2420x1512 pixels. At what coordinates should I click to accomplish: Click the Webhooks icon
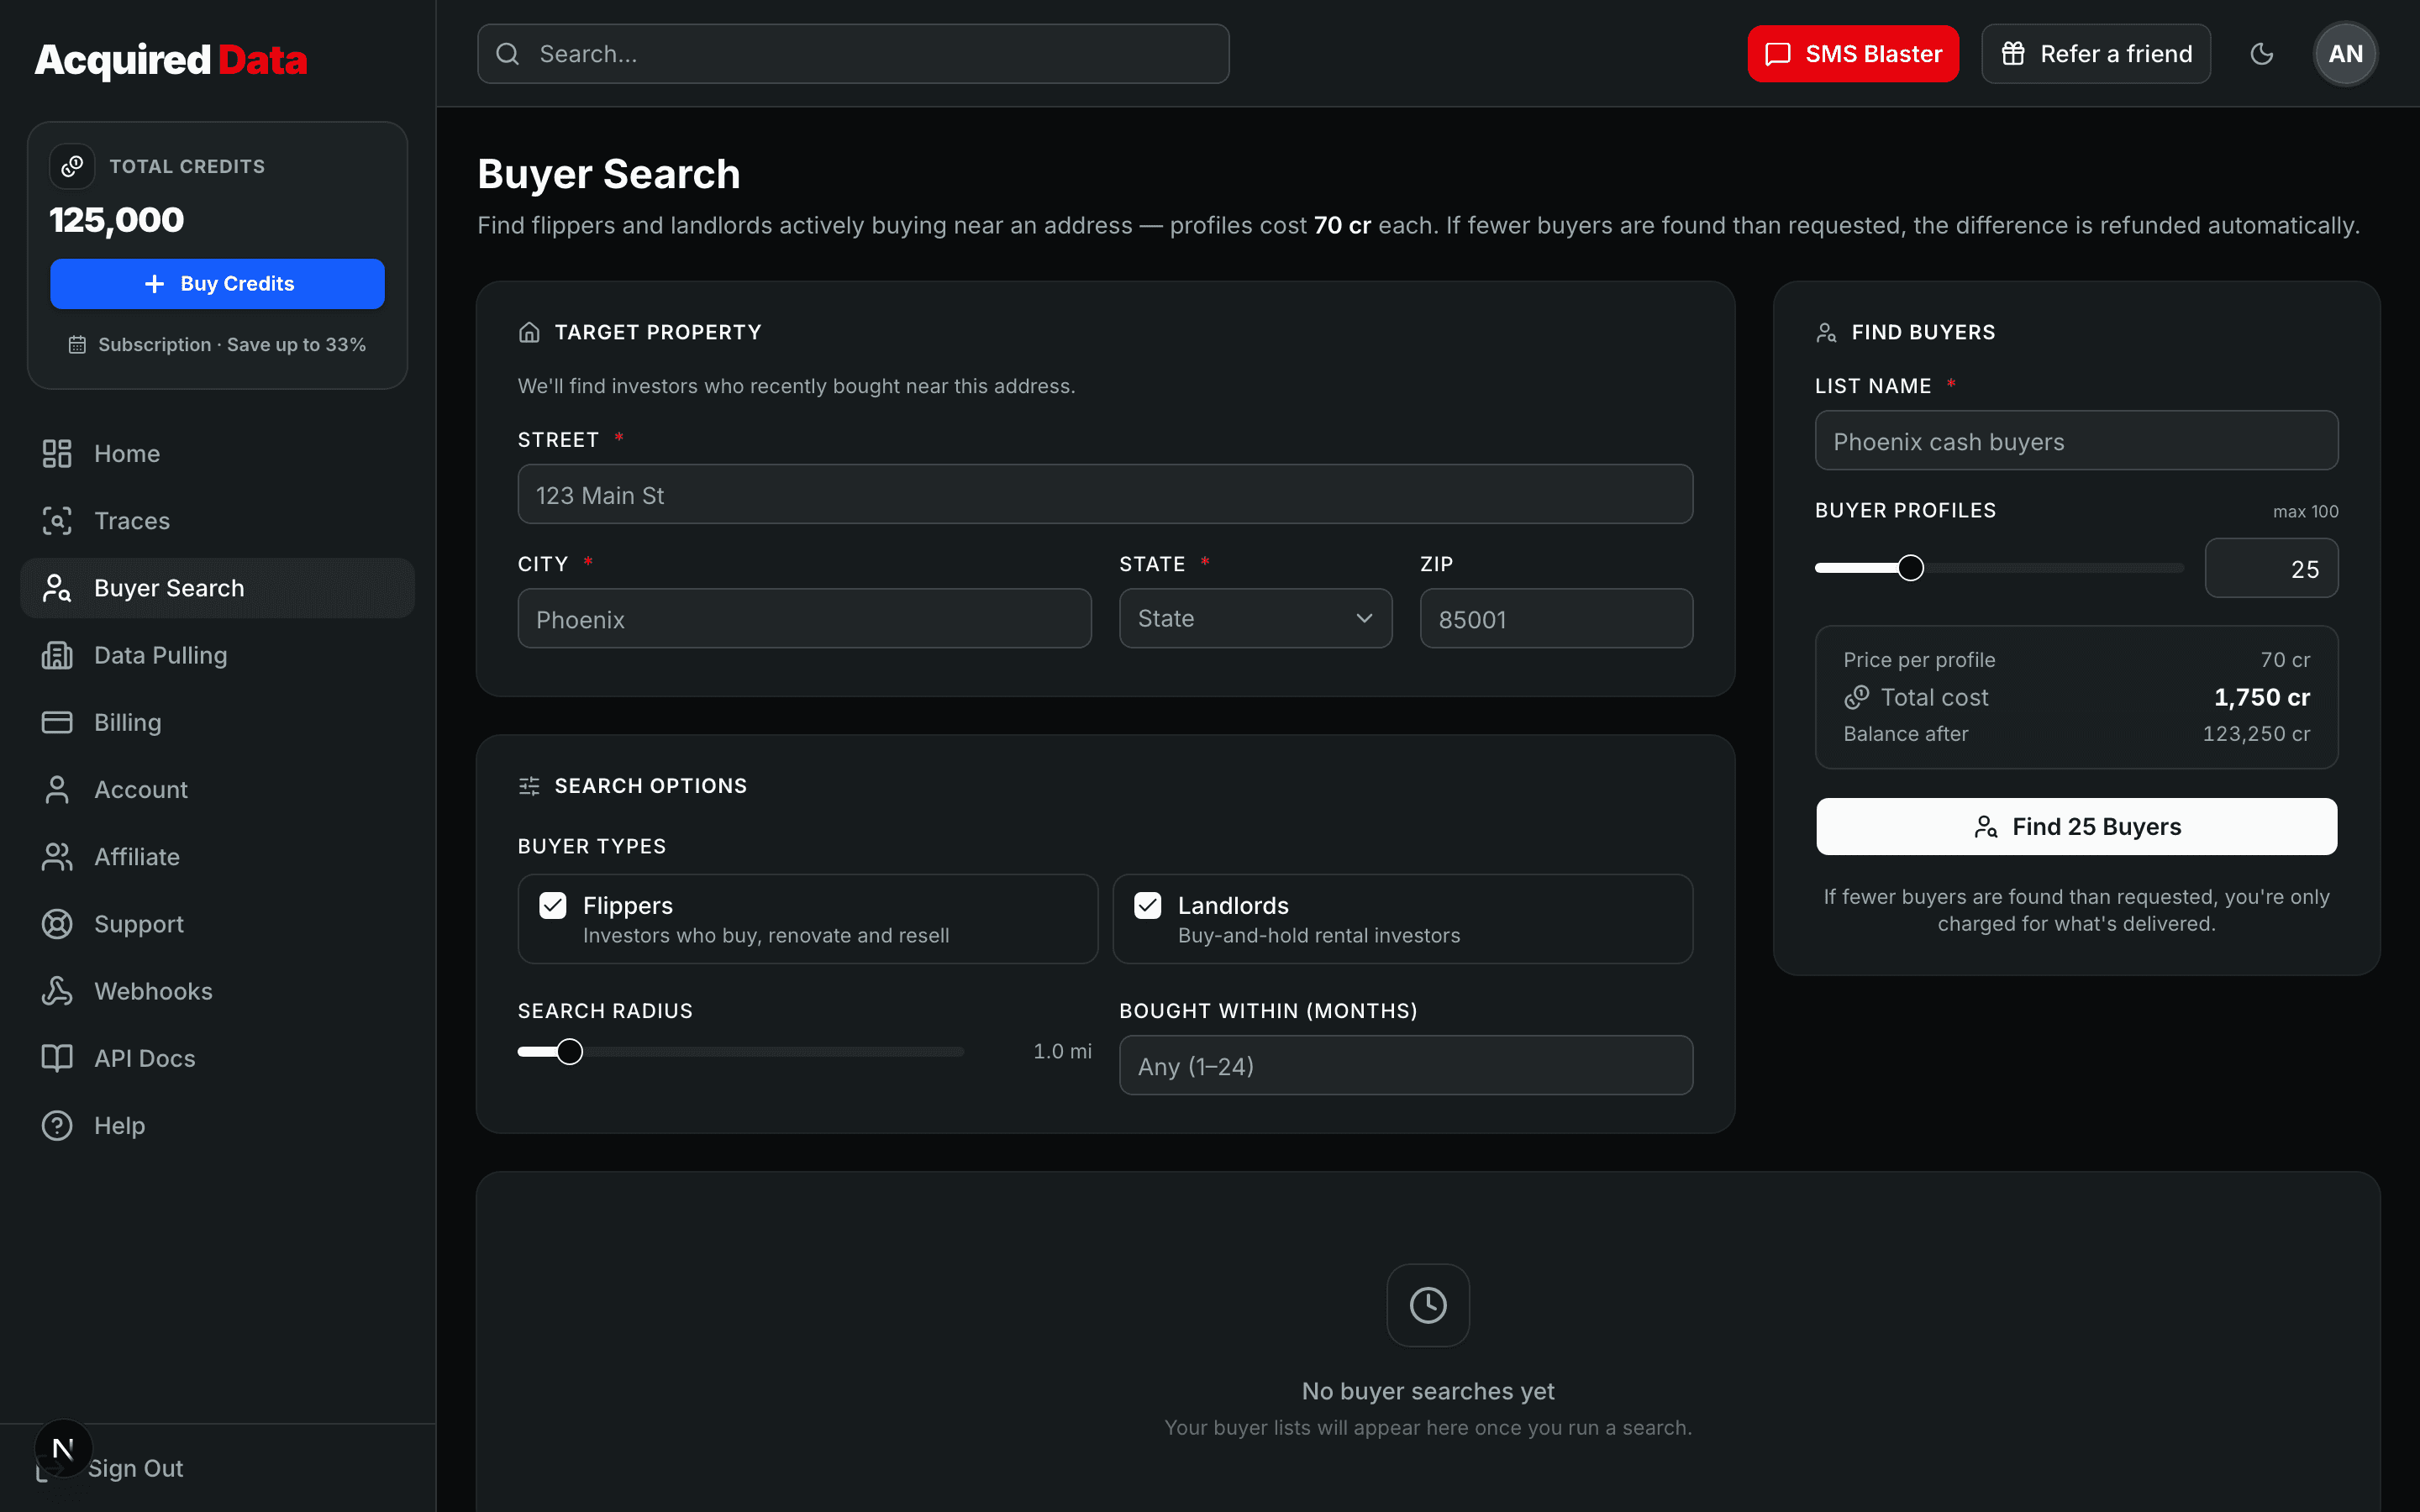57,991
